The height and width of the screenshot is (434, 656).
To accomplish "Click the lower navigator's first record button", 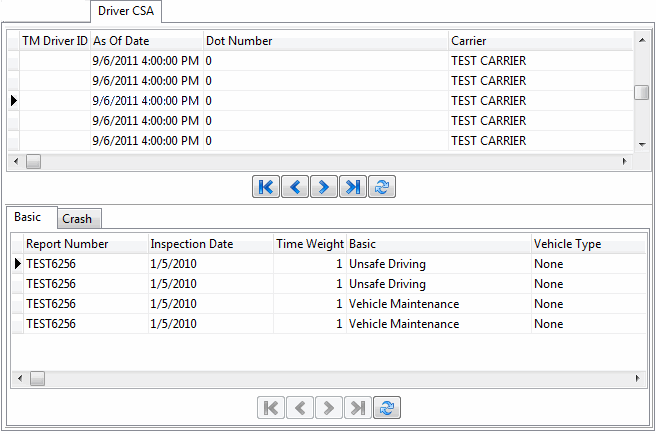I will [271, 407].
